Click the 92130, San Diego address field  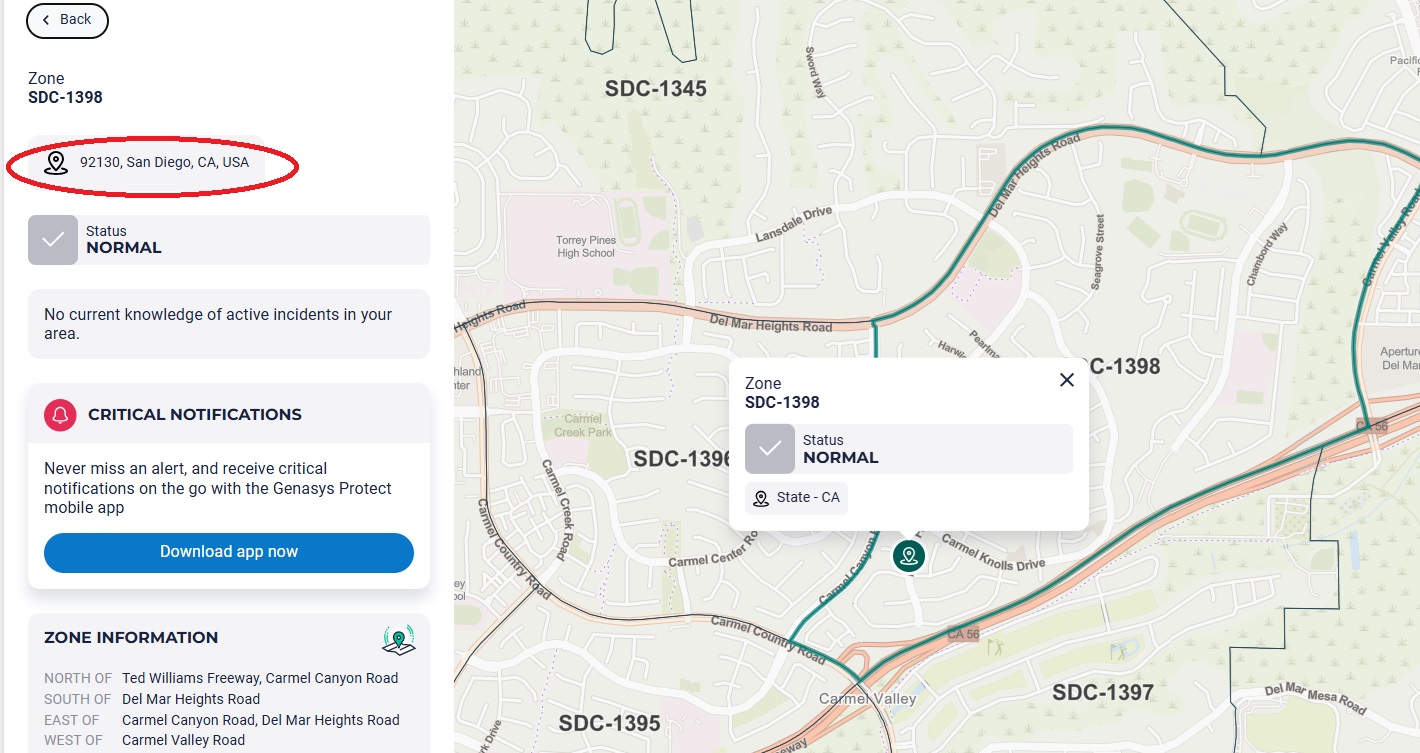[164, 162]
